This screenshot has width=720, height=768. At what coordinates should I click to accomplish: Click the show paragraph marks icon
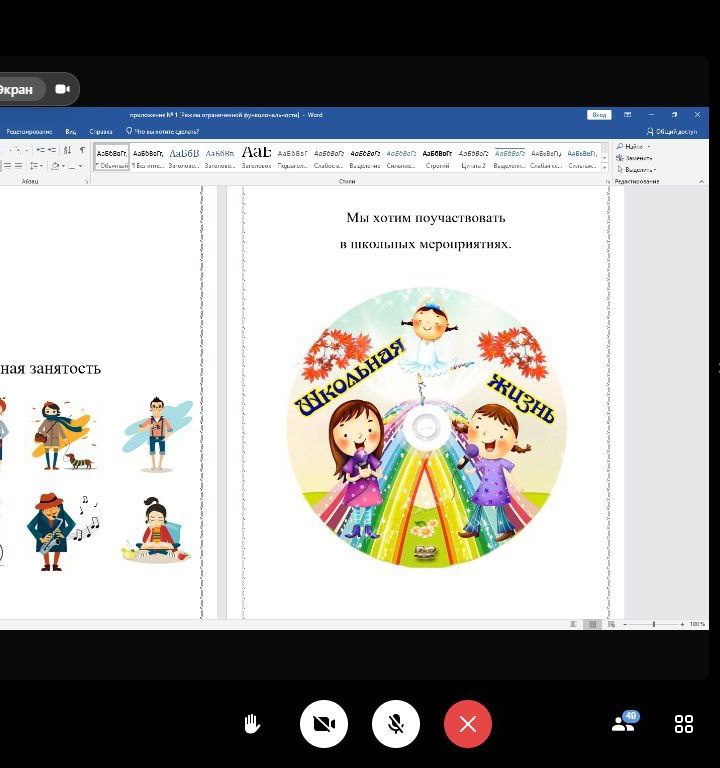point(82,150)
